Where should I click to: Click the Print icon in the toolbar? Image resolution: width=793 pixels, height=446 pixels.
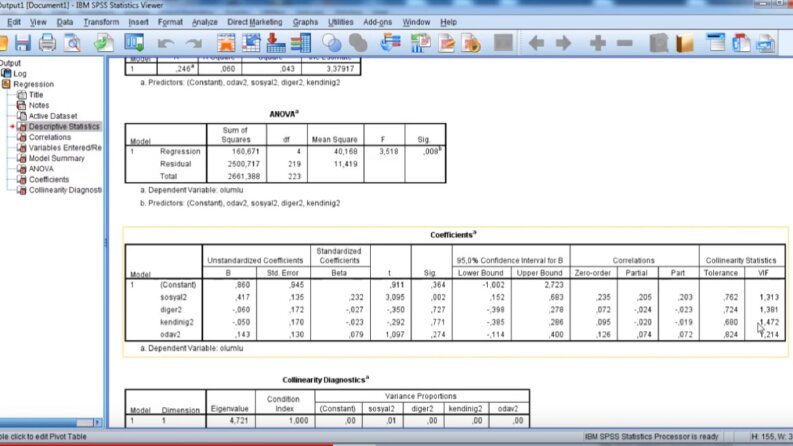(x=48, y=43)
